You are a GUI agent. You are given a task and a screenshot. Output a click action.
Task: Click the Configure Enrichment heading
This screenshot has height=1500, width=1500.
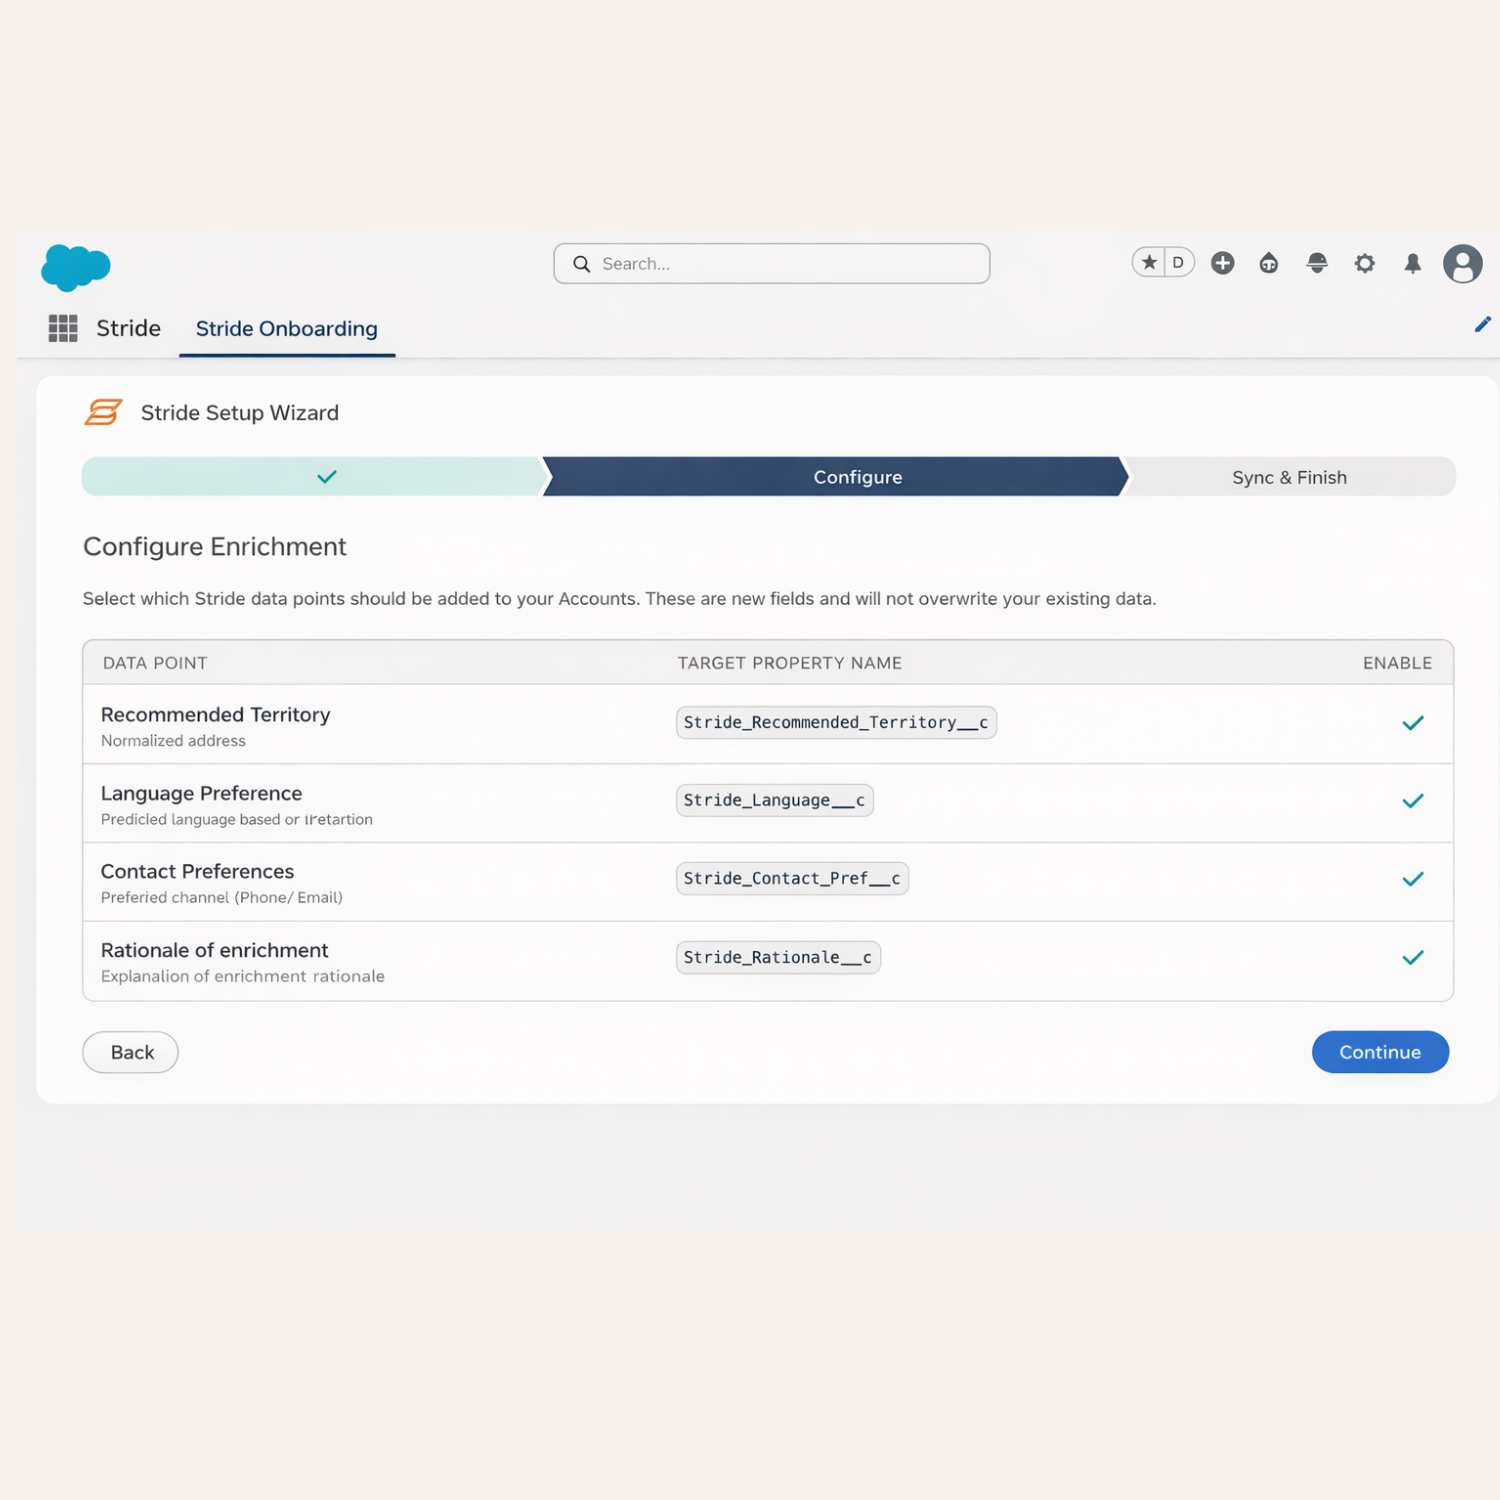click(215, 546)
